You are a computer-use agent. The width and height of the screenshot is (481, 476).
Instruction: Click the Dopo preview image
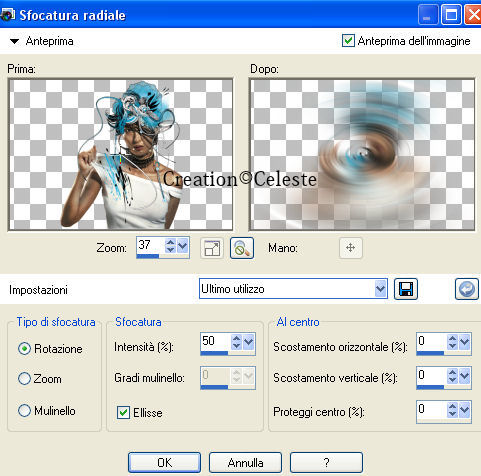pyautogui.click(x=362, y=155)
